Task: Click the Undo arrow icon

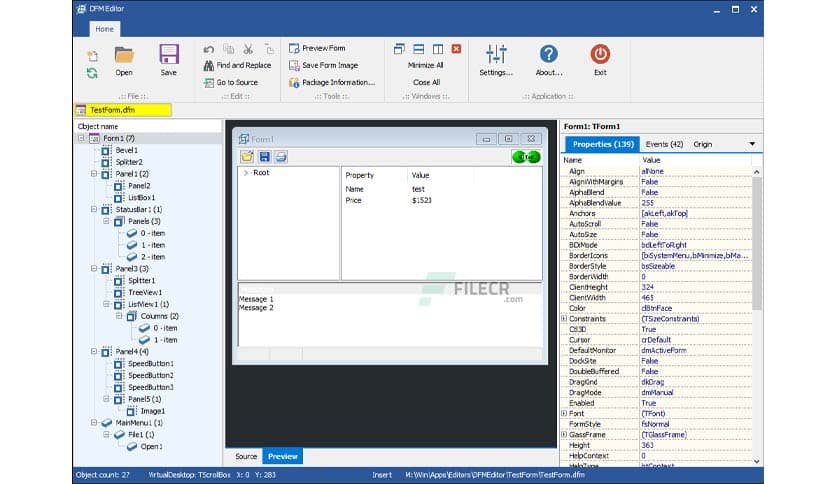Action: tap(208, 49)
